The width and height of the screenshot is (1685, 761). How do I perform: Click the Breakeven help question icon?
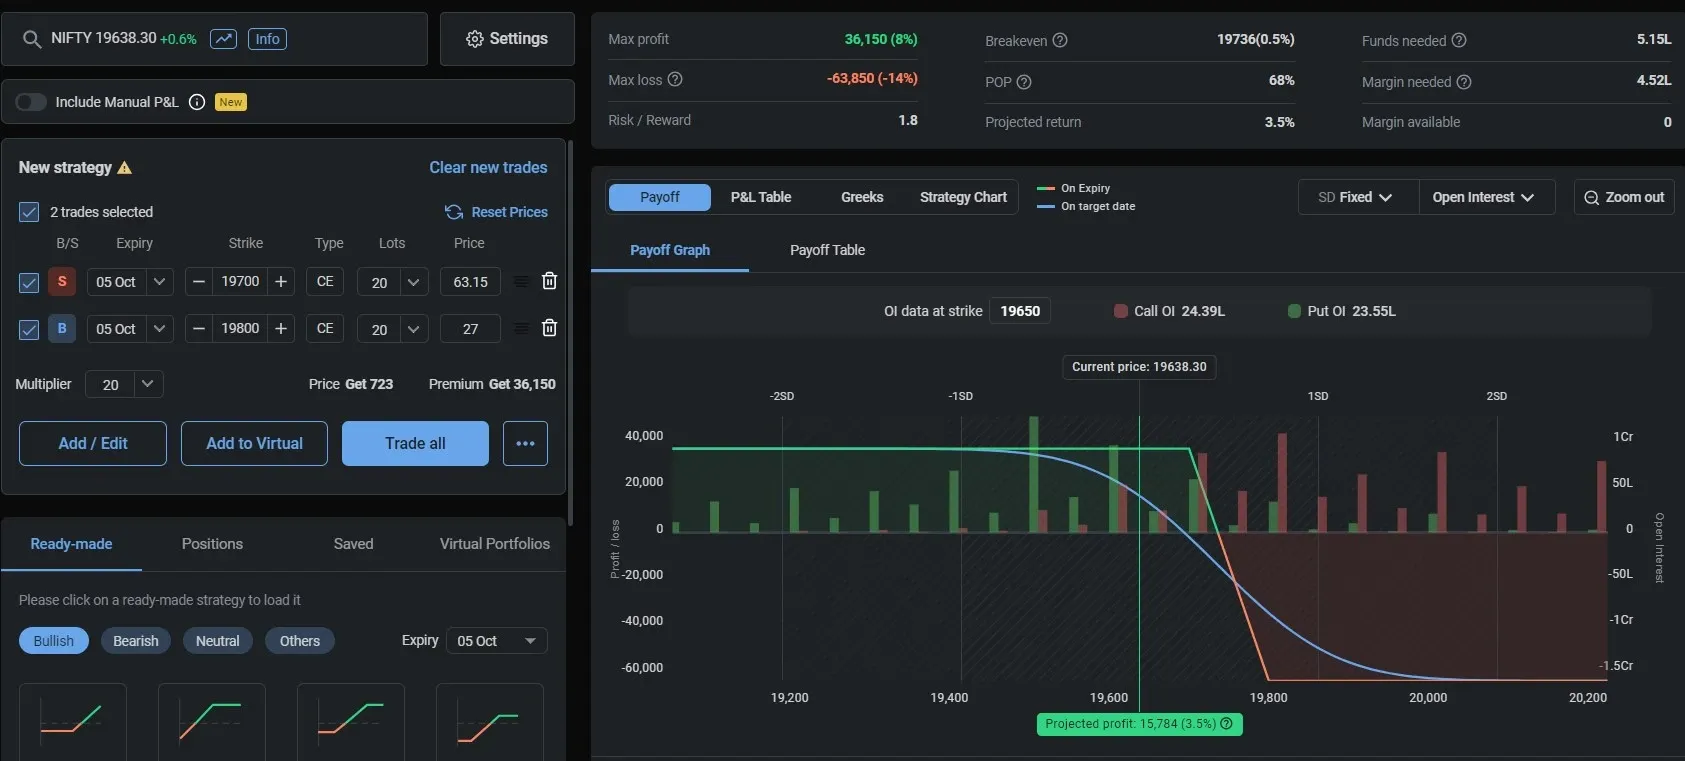[x=1060, y=41]
